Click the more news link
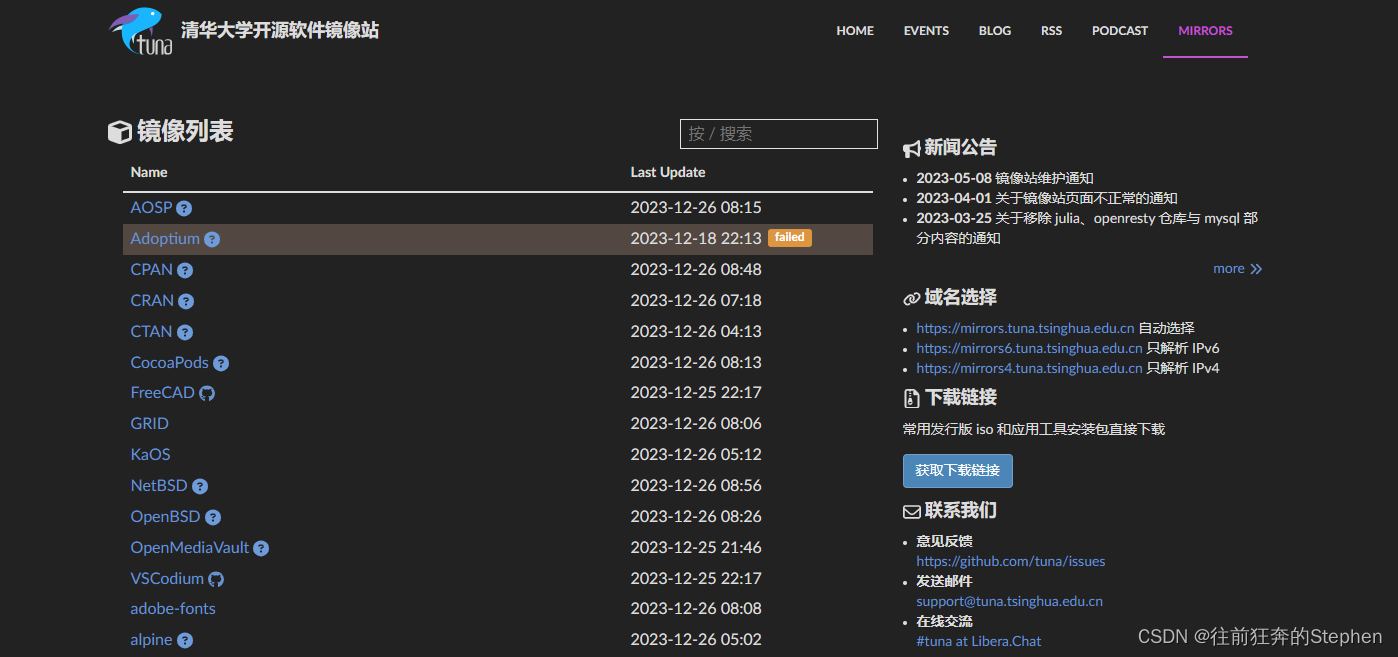This screenshot has height=657, width=1398. (x=1238, y=269)
